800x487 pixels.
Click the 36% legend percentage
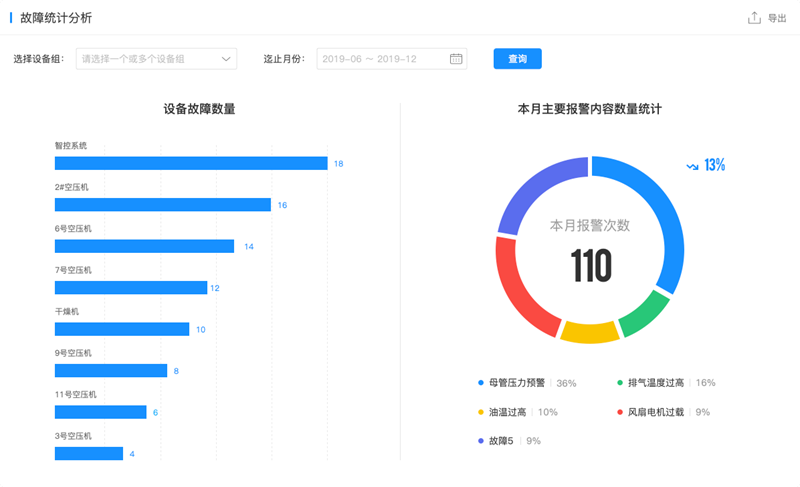click(566, 383)
